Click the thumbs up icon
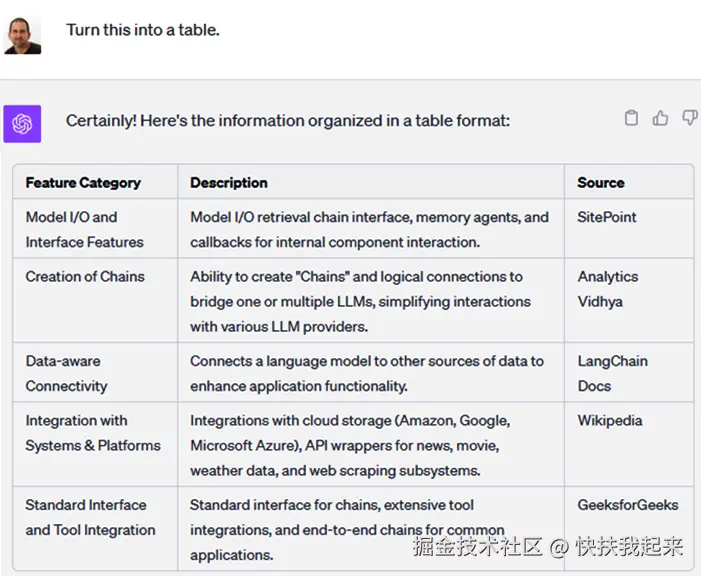The image size is (701, 576). (660, 118)
